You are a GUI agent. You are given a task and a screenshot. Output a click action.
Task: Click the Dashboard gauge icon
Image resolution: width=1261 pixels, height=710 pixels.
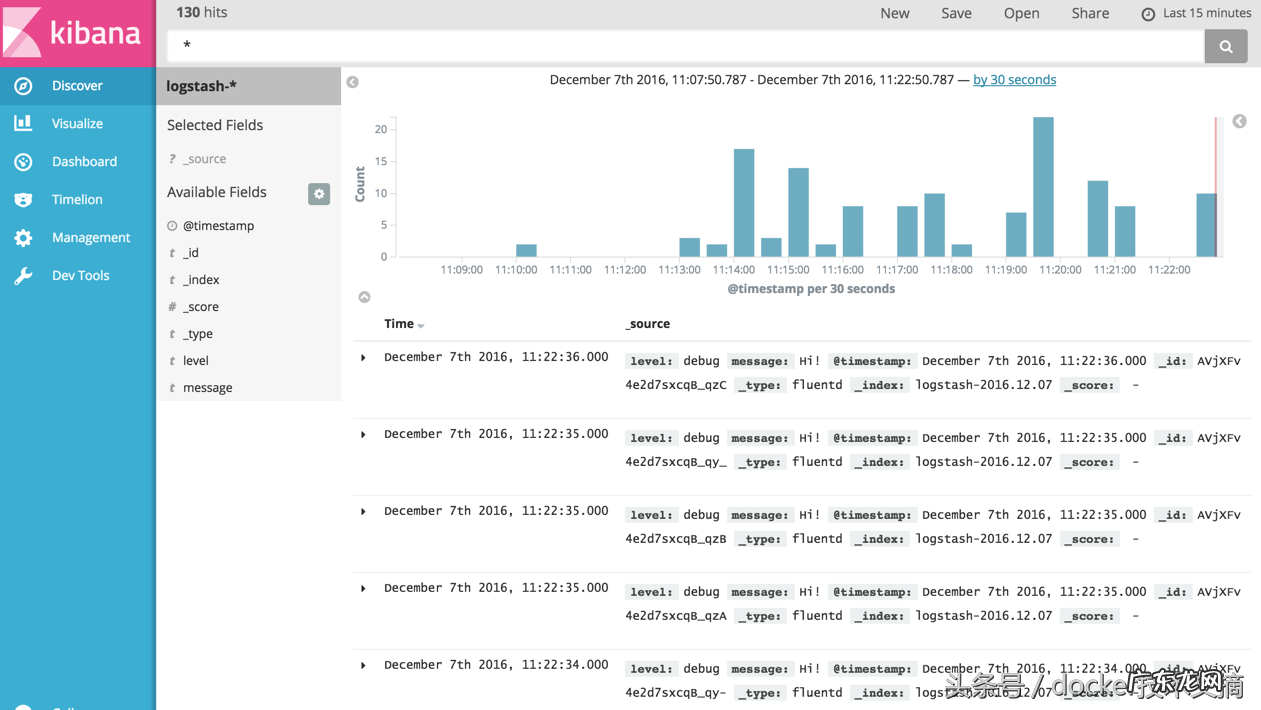point(23,161)
